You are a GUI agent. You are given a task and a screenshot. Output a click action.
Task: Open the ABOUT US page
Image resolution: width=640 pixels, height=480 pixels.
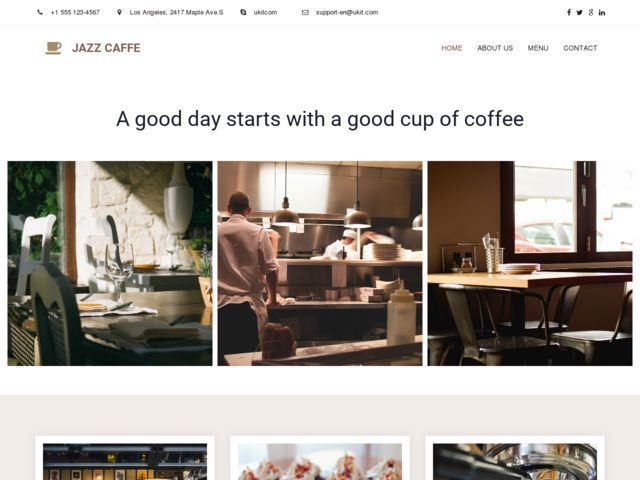point(495,48)
